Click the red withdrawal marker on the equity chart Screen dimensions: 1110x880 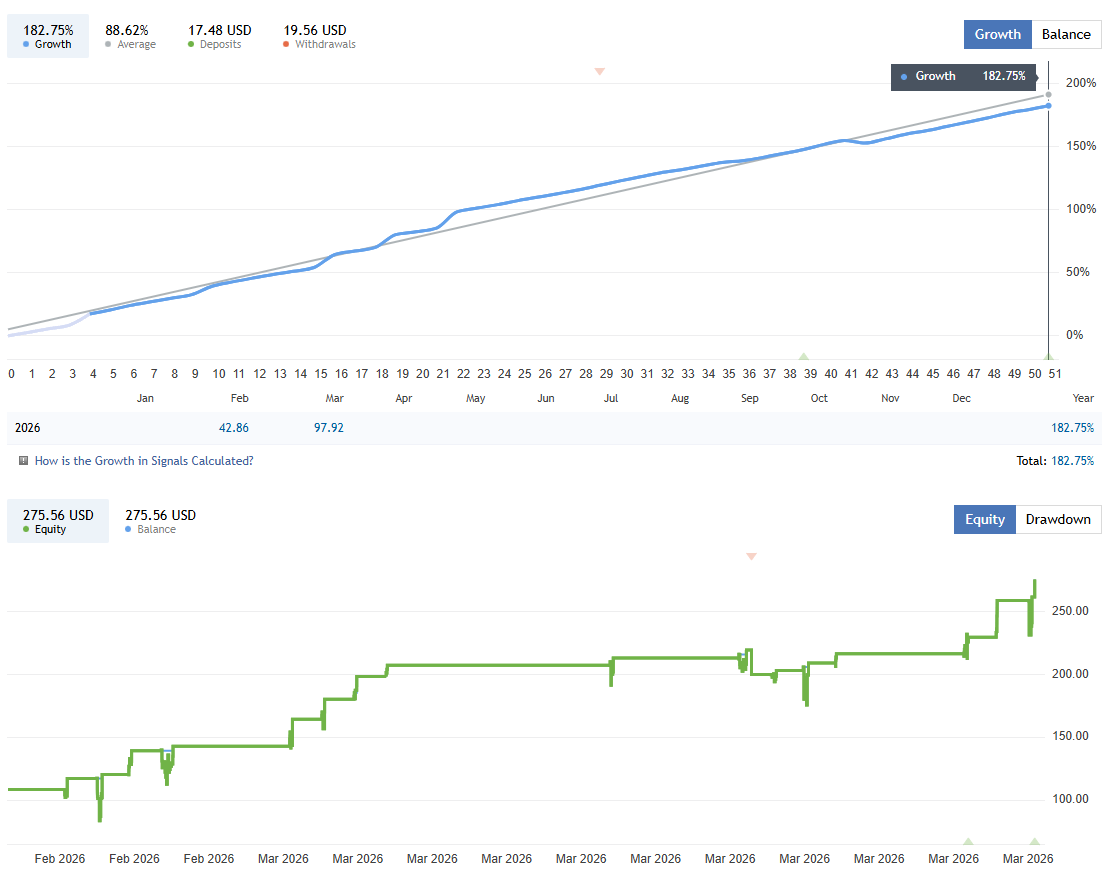pyautogui.click(x=751, y=556)
